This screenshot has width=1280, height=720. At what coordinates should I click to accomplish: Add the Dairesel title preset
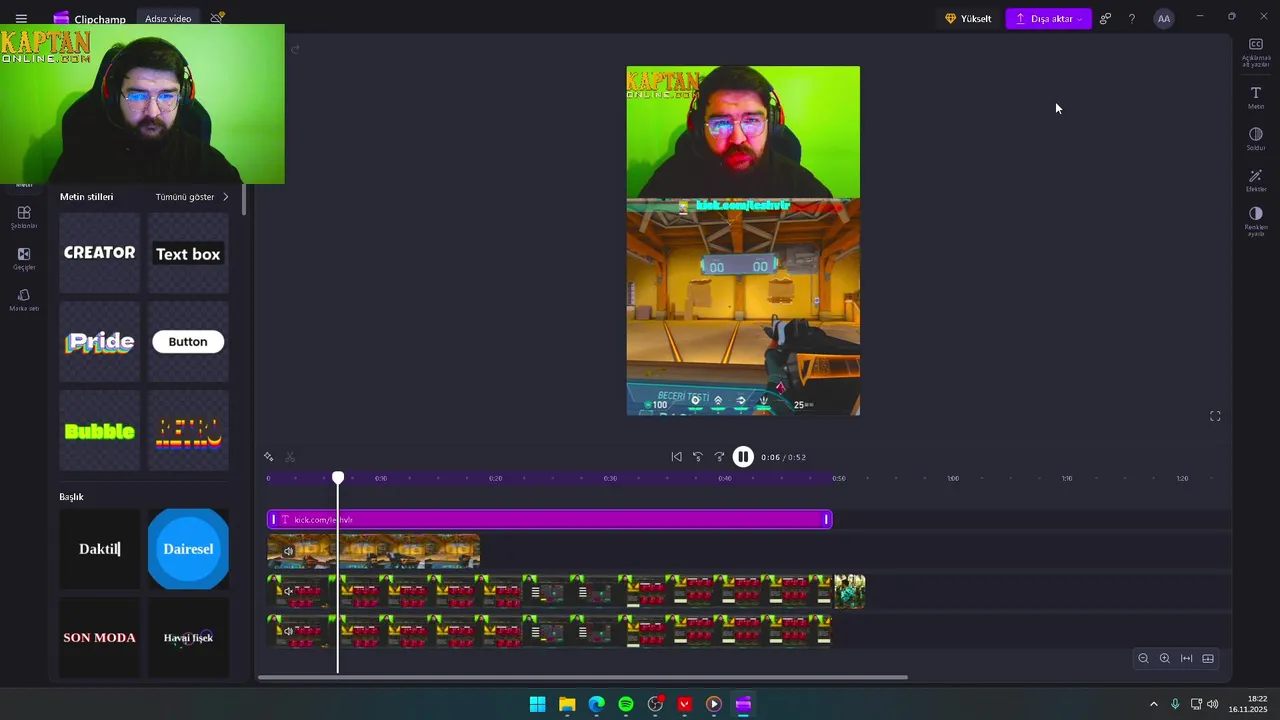[188, 549]
